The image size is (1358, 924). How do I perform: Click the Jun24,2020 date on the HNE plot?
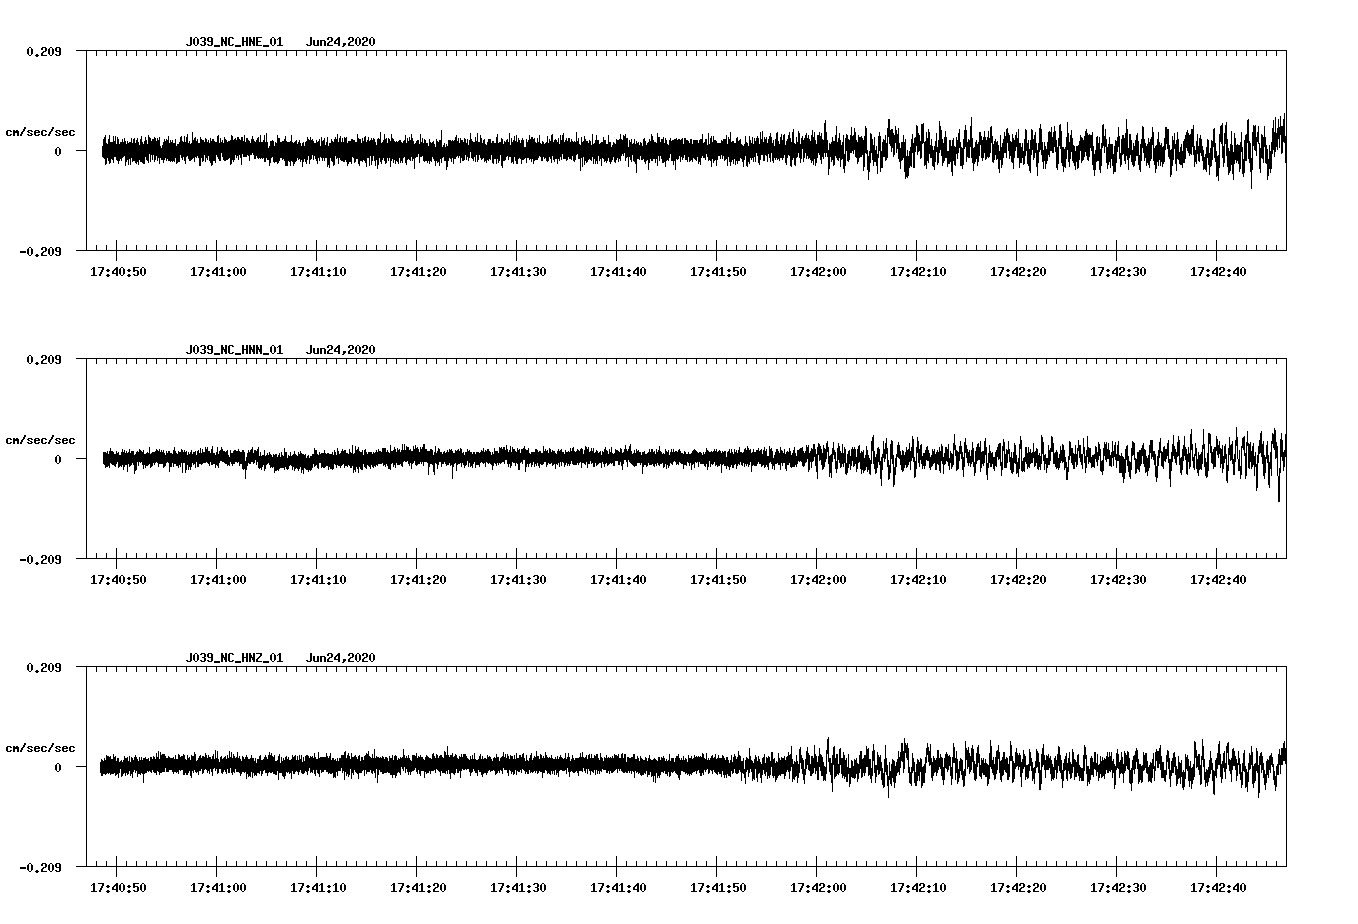tap(340, 42)
